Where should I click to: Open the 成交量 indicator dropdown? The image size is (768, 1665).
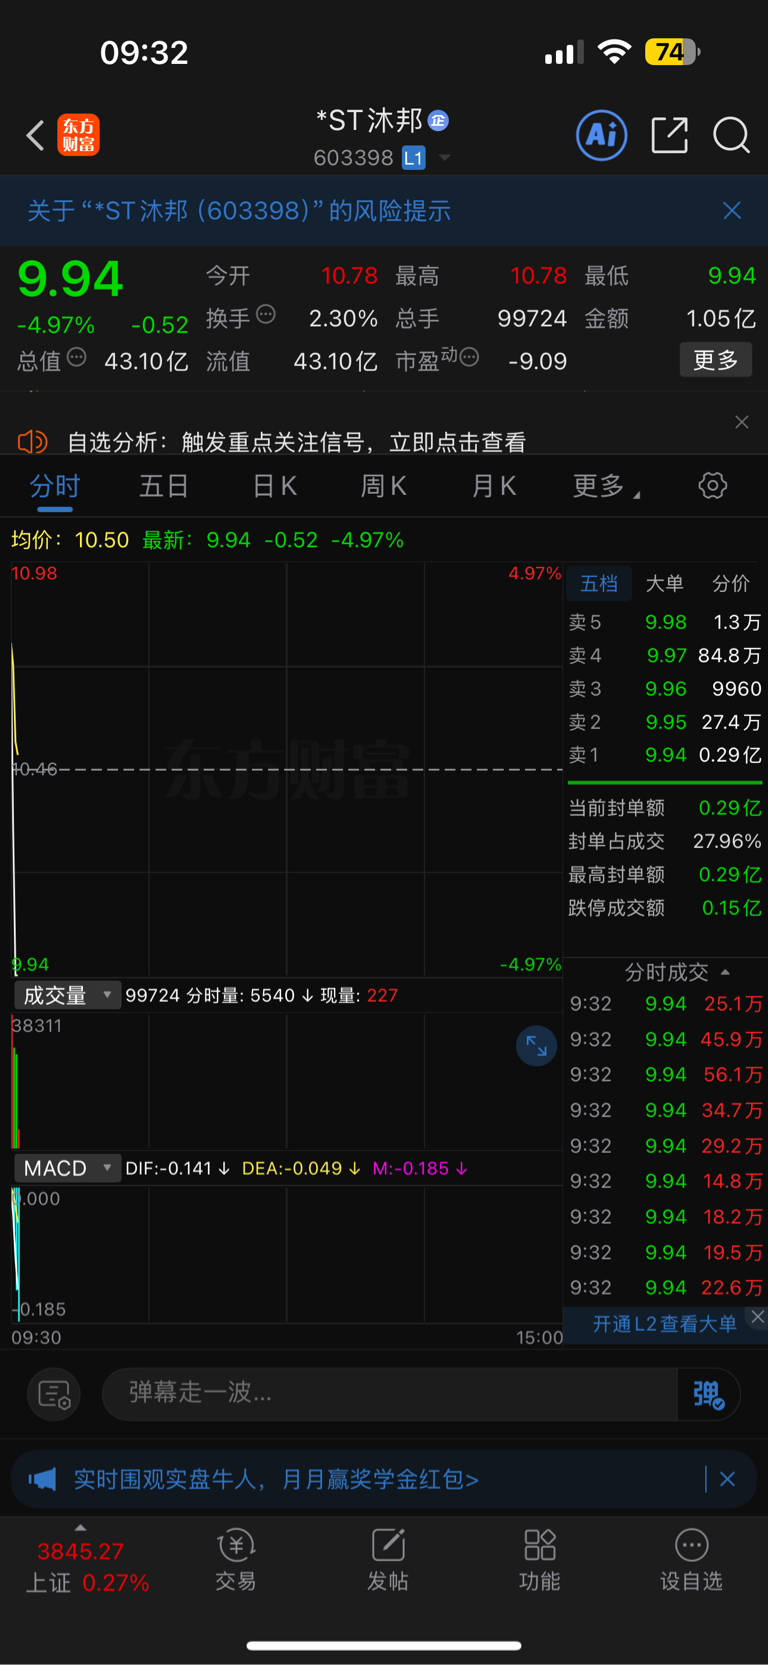(67, 995)
